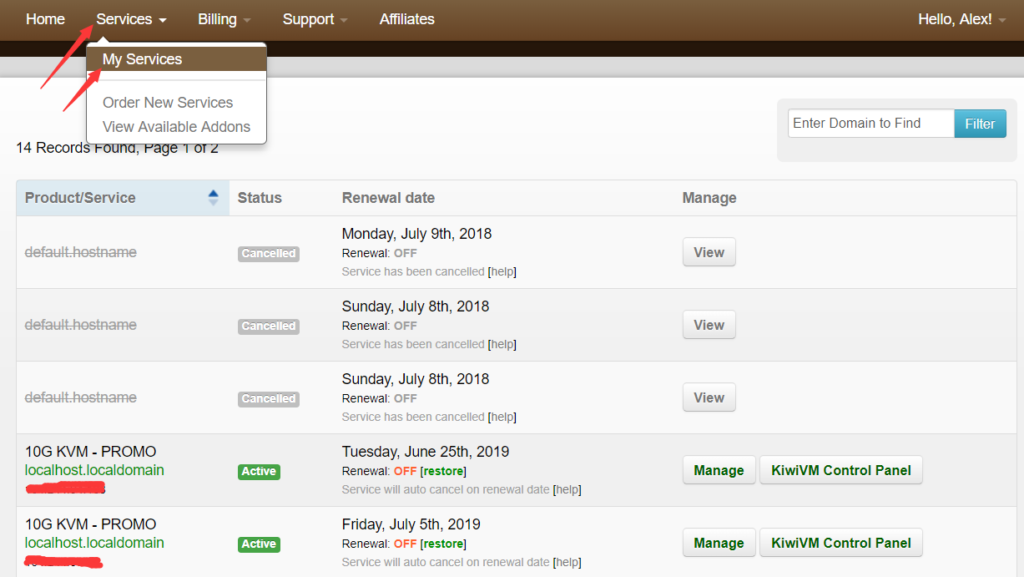Manage the service renewing June 25th, 2019
The height and width of the screenshot is (577, 1024).
(x=718, y=470)
